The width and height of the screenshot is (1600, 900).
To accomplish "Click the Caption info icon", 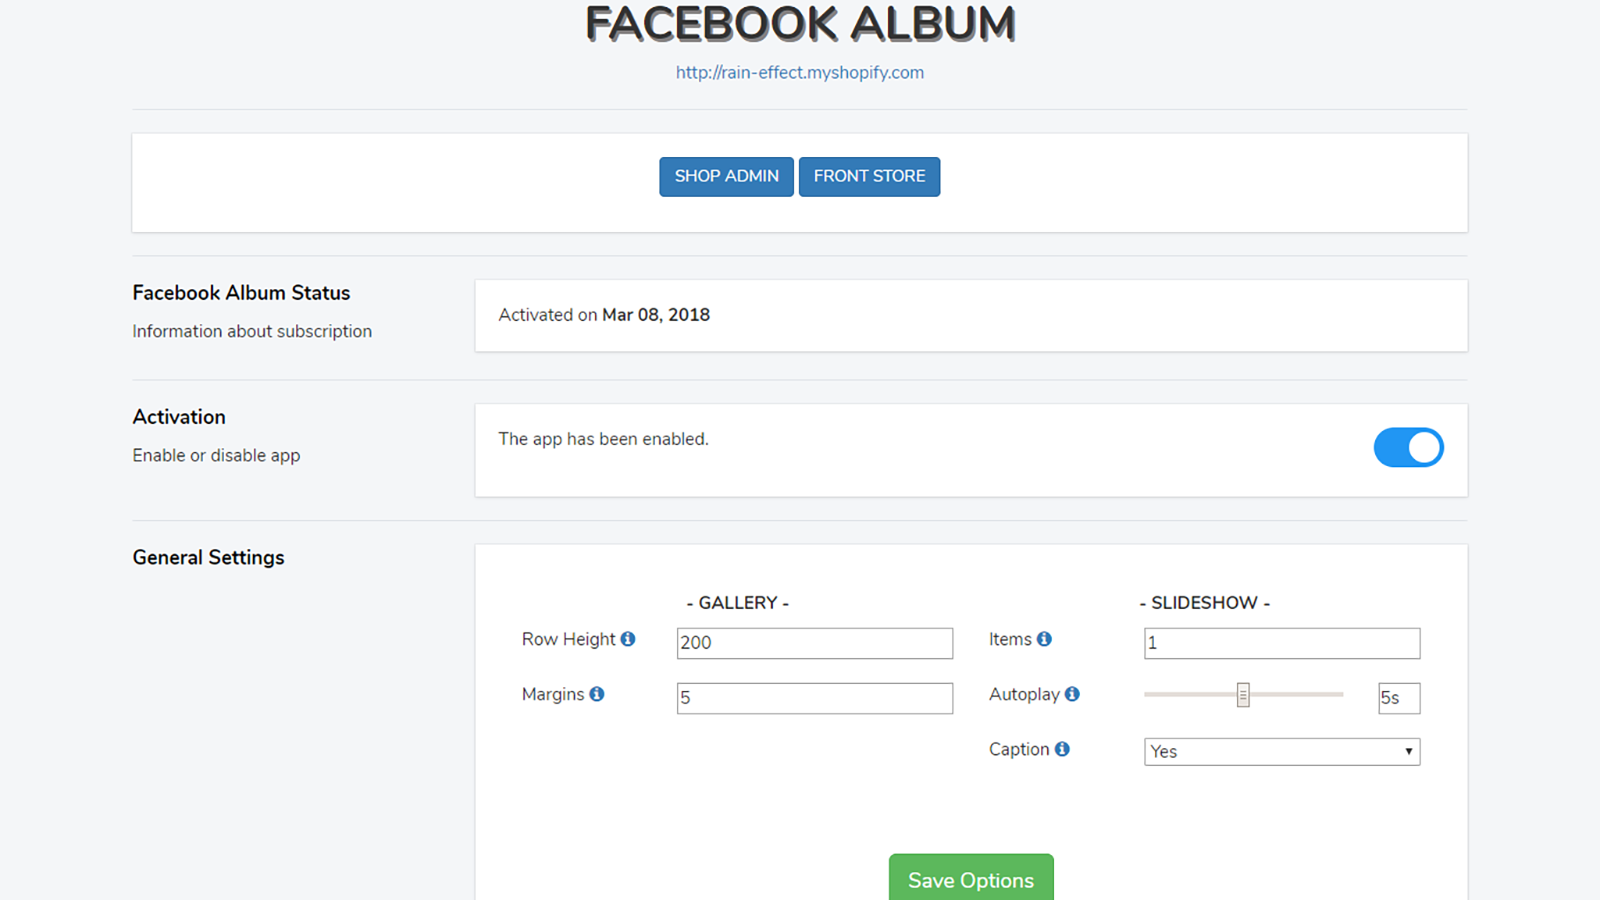I will pyautogui.click(x=1062, y=749).
